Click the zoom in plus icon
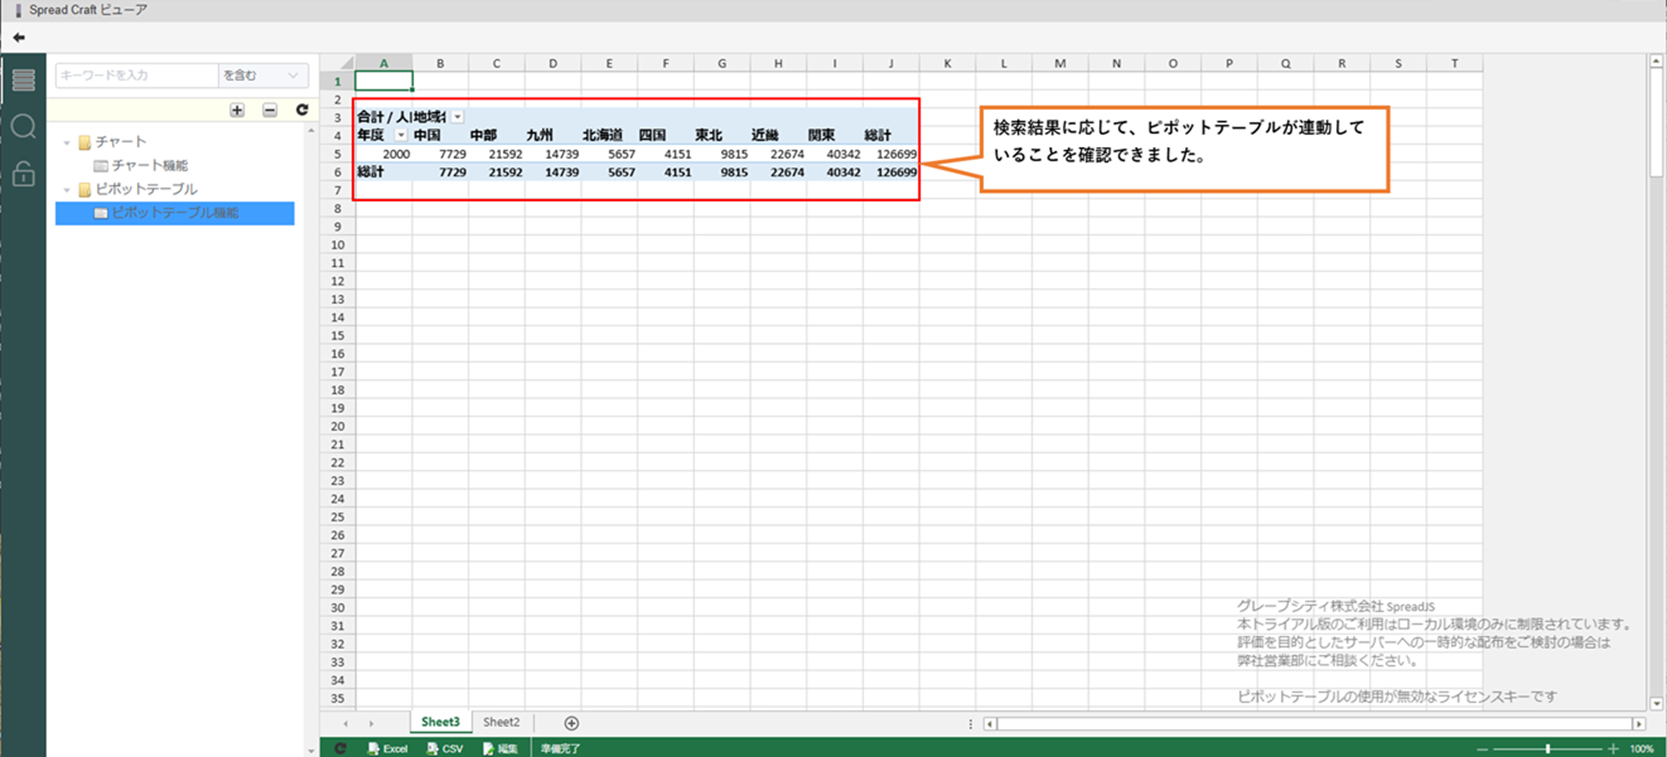The height and width of the screenshot is (757, 1667). coord(1613,748)
